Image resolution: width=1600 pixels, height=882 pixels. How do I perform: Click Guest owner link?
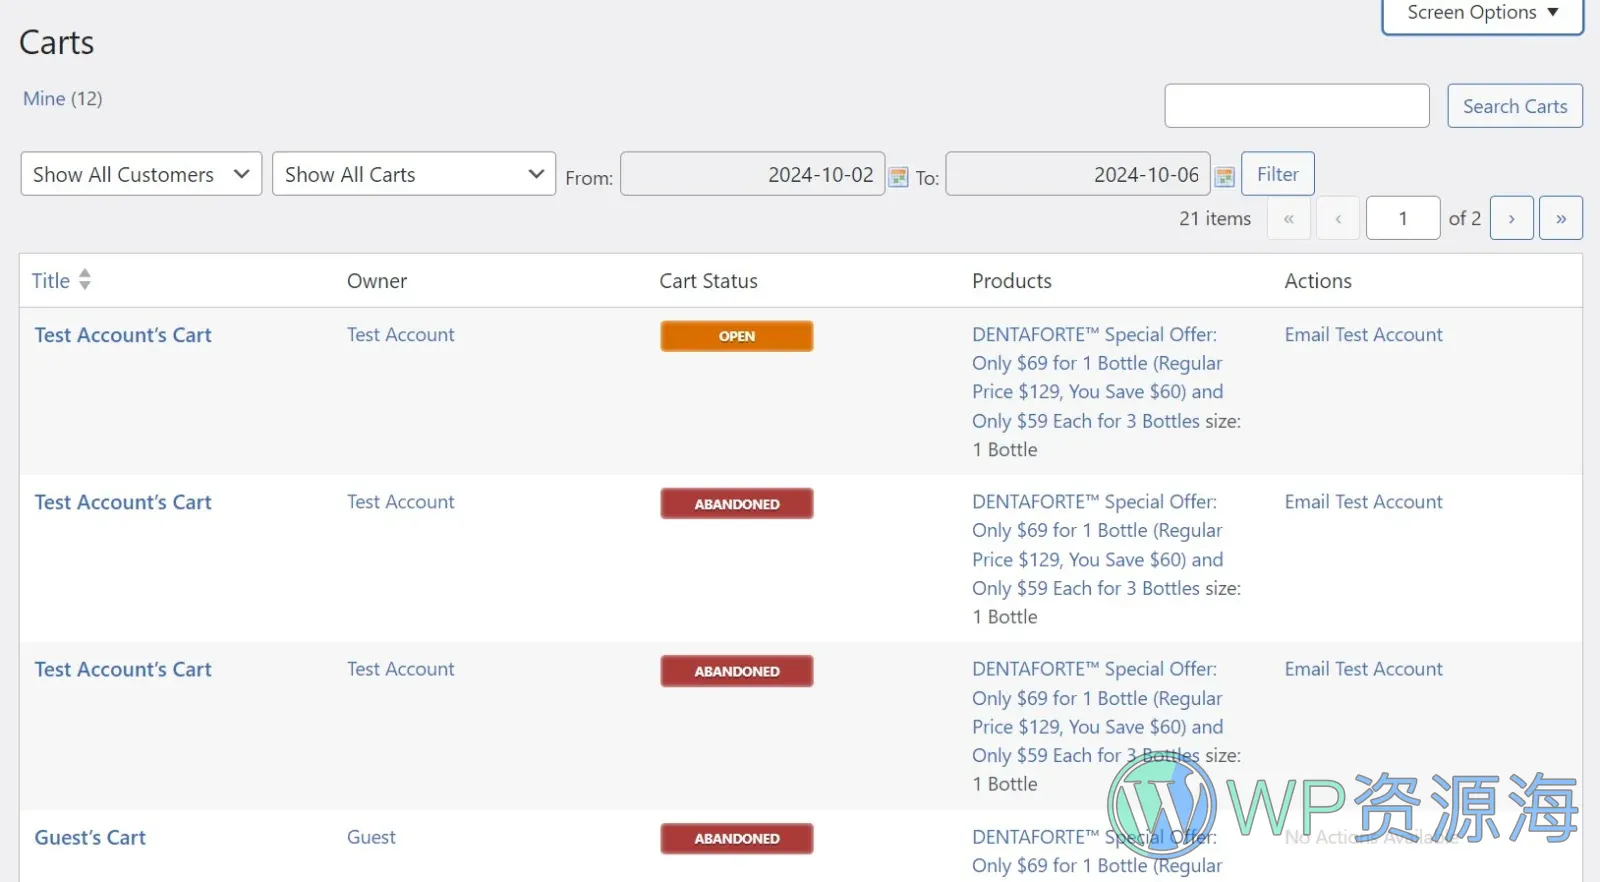click(371, 837)
